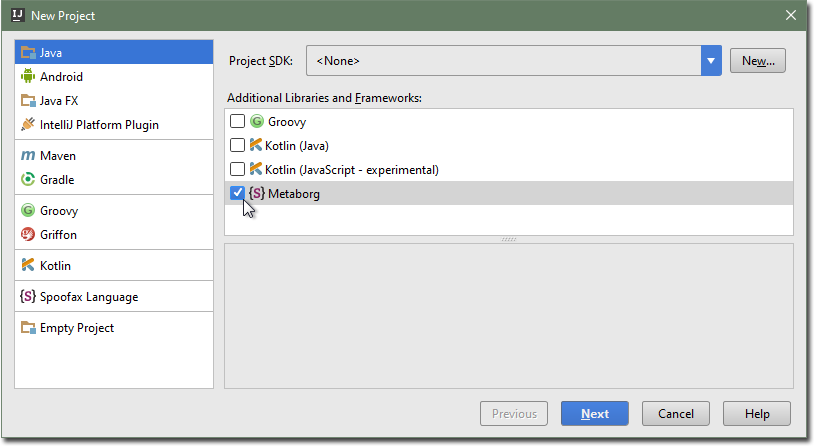The height and width of the screenshot is (446, 814).
Task: Choose the Griffon red icon
Action: (28, 234)
